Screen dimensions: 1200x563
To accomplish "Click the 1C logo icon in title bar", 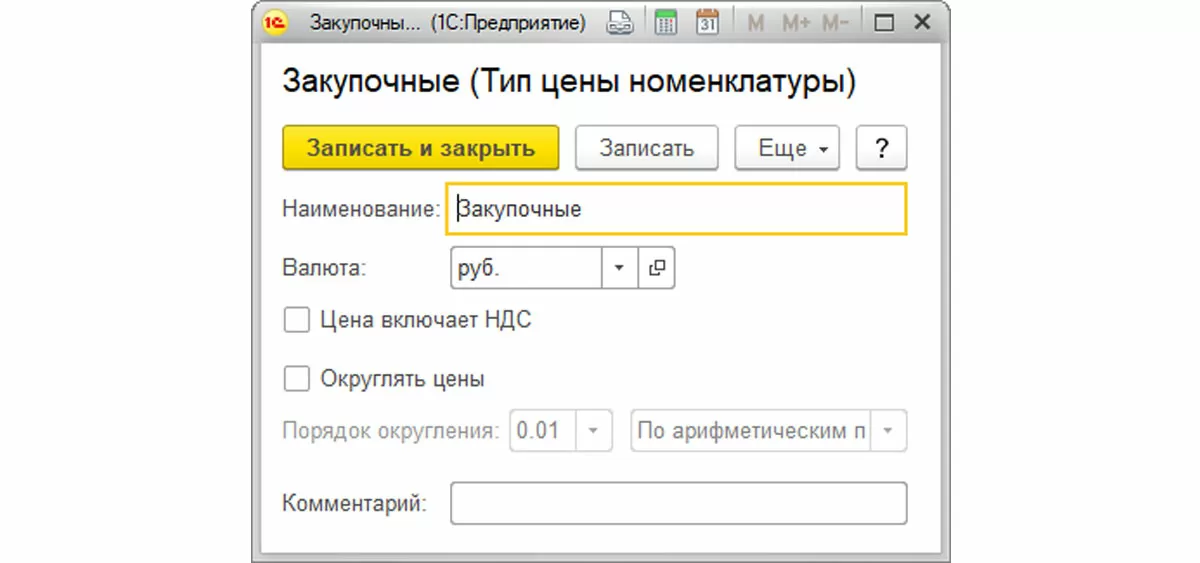I will (274, 23).
